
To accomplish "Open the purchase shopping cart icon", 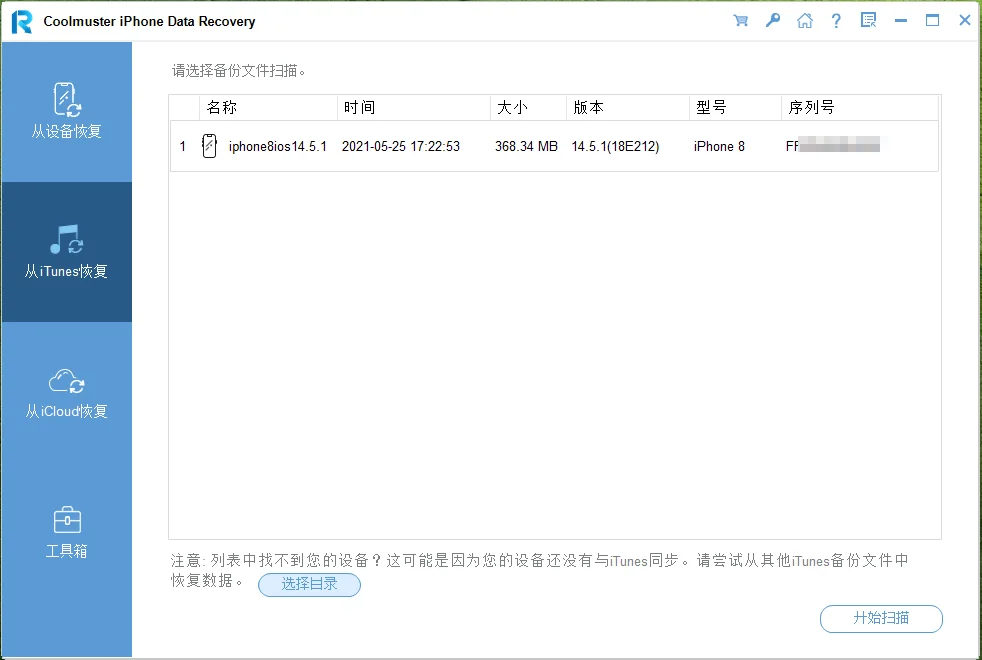I will click(741, 19).
